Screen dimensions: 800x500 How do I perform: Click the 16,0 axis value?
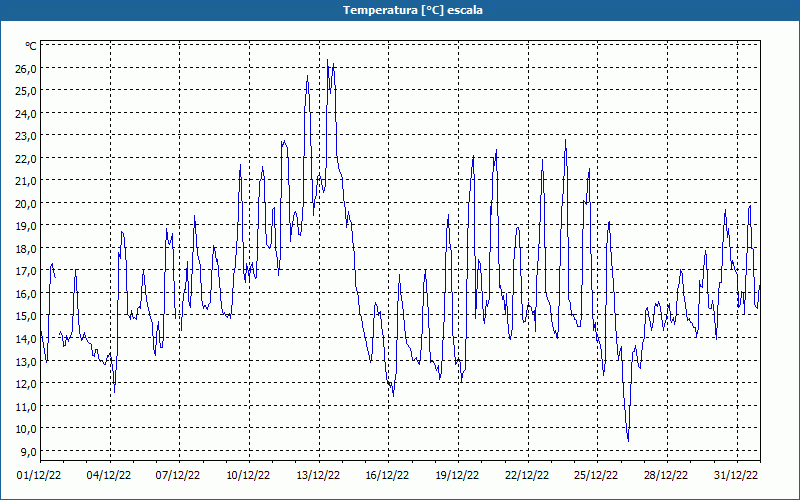tap(26, 293)
